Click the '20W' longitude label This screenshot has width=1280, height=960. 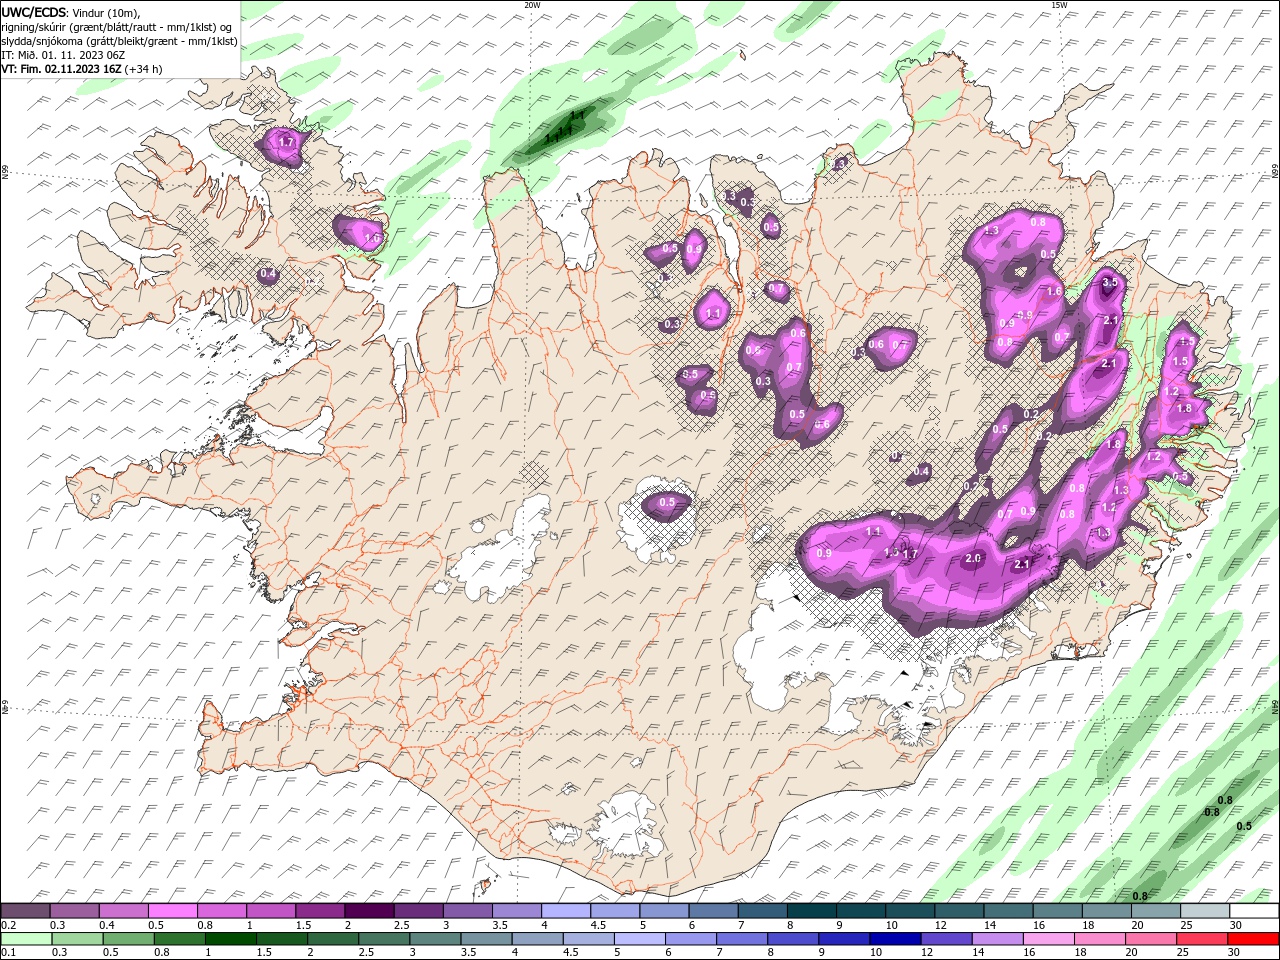coord(532,5)
